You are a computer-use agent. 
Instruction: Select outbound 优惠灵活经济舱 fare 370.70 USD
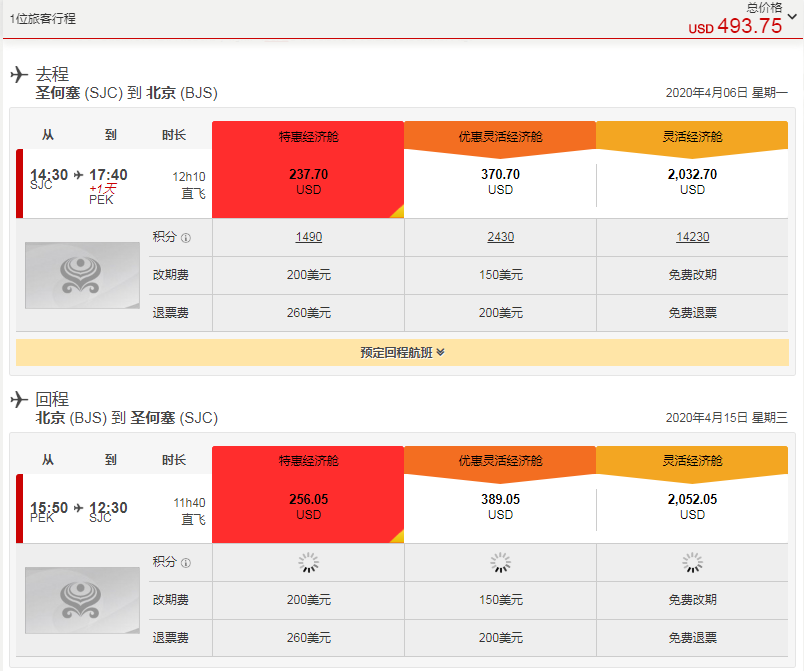(x=500, y=182)
